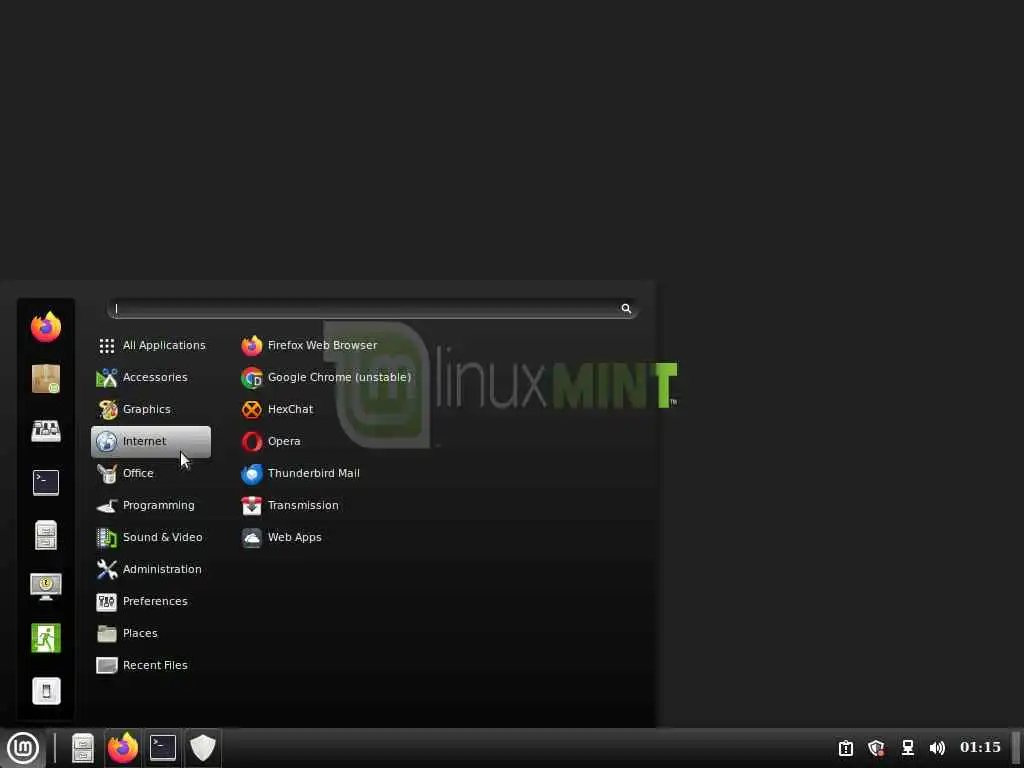Open Thunderbird Mail by its label
The image size is (1024, 768).
click(x=314, y=473)
